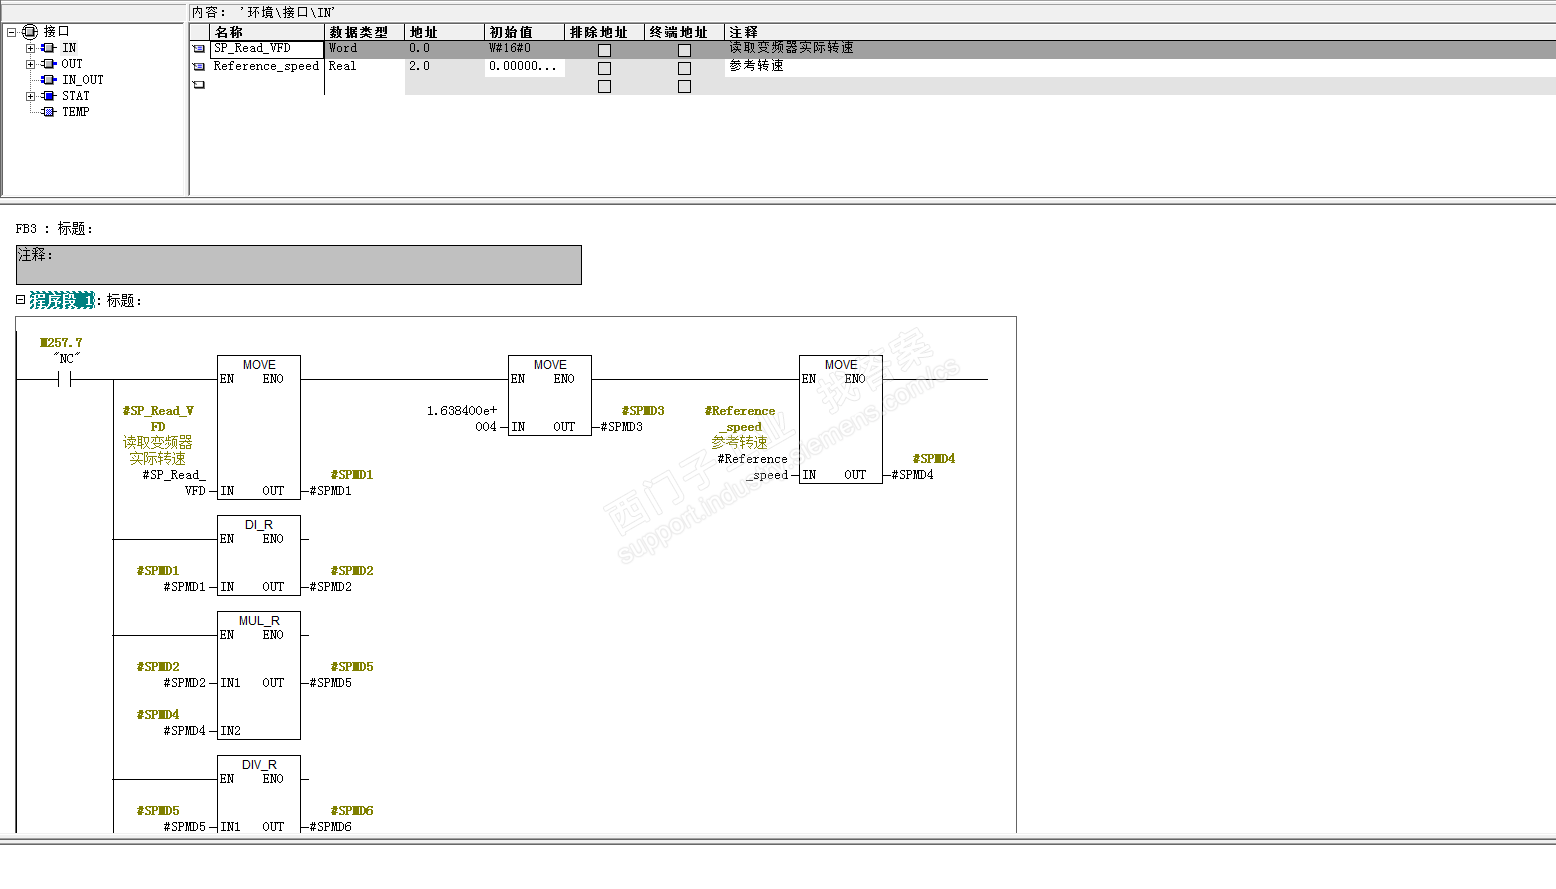Viewport: 1556px width, 889px height.
Task: Select STAT in the interface tree
Action: click(76, 96)
